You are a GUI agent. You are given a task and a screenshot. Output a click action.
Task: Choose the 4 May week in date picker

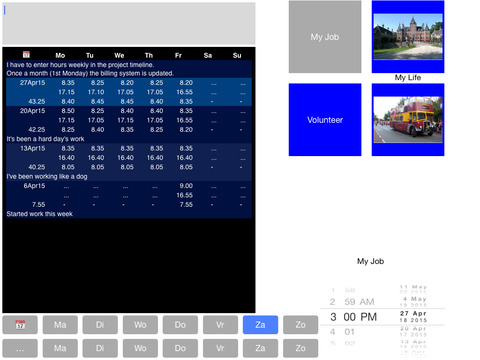click(413, 302)
